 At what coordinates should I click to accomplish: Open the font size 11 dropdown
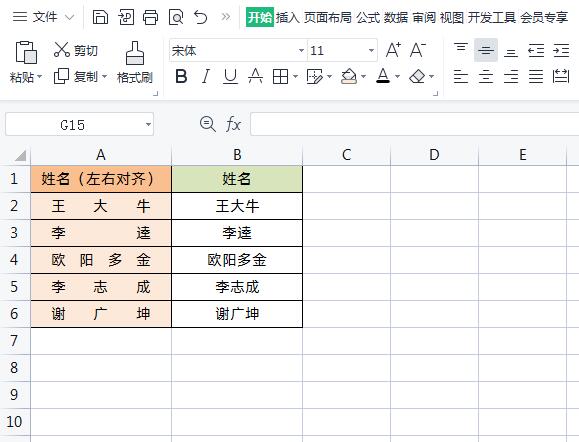coord(371,50)
